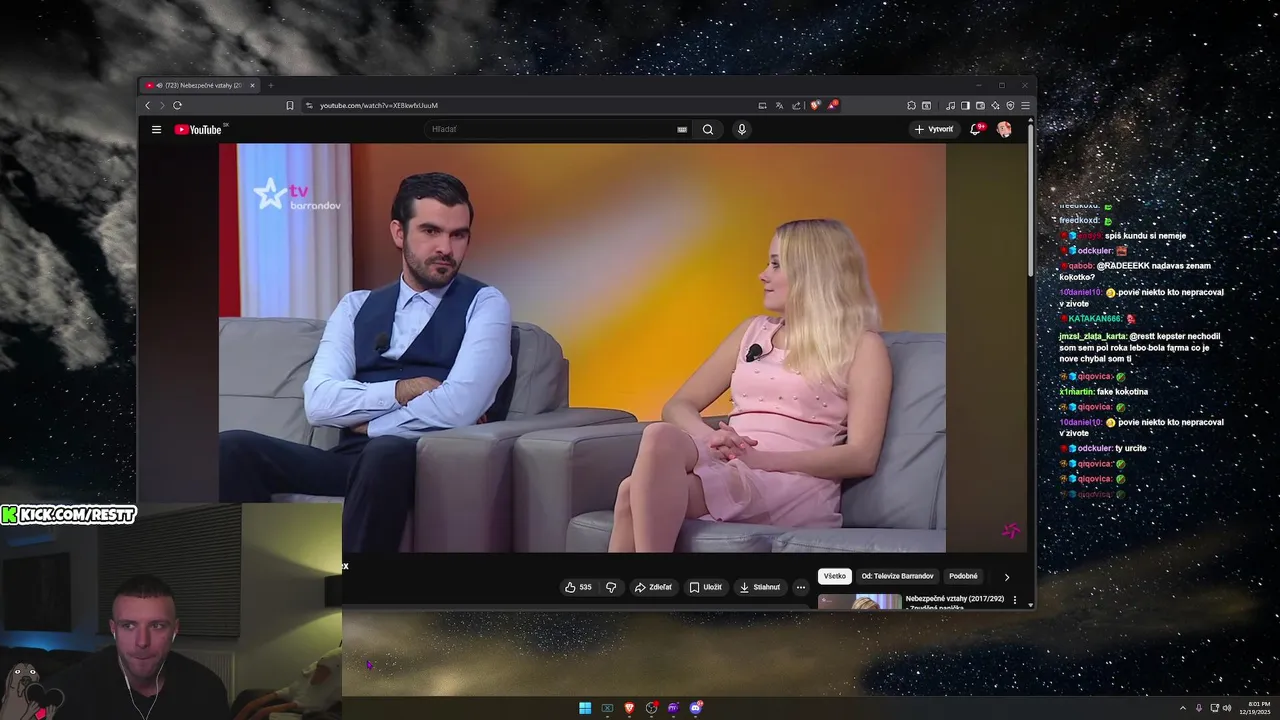This screenshot has width=1280, height=720.
Task: Open Vytvoriť create menu
Action: [x=933, y=129]
